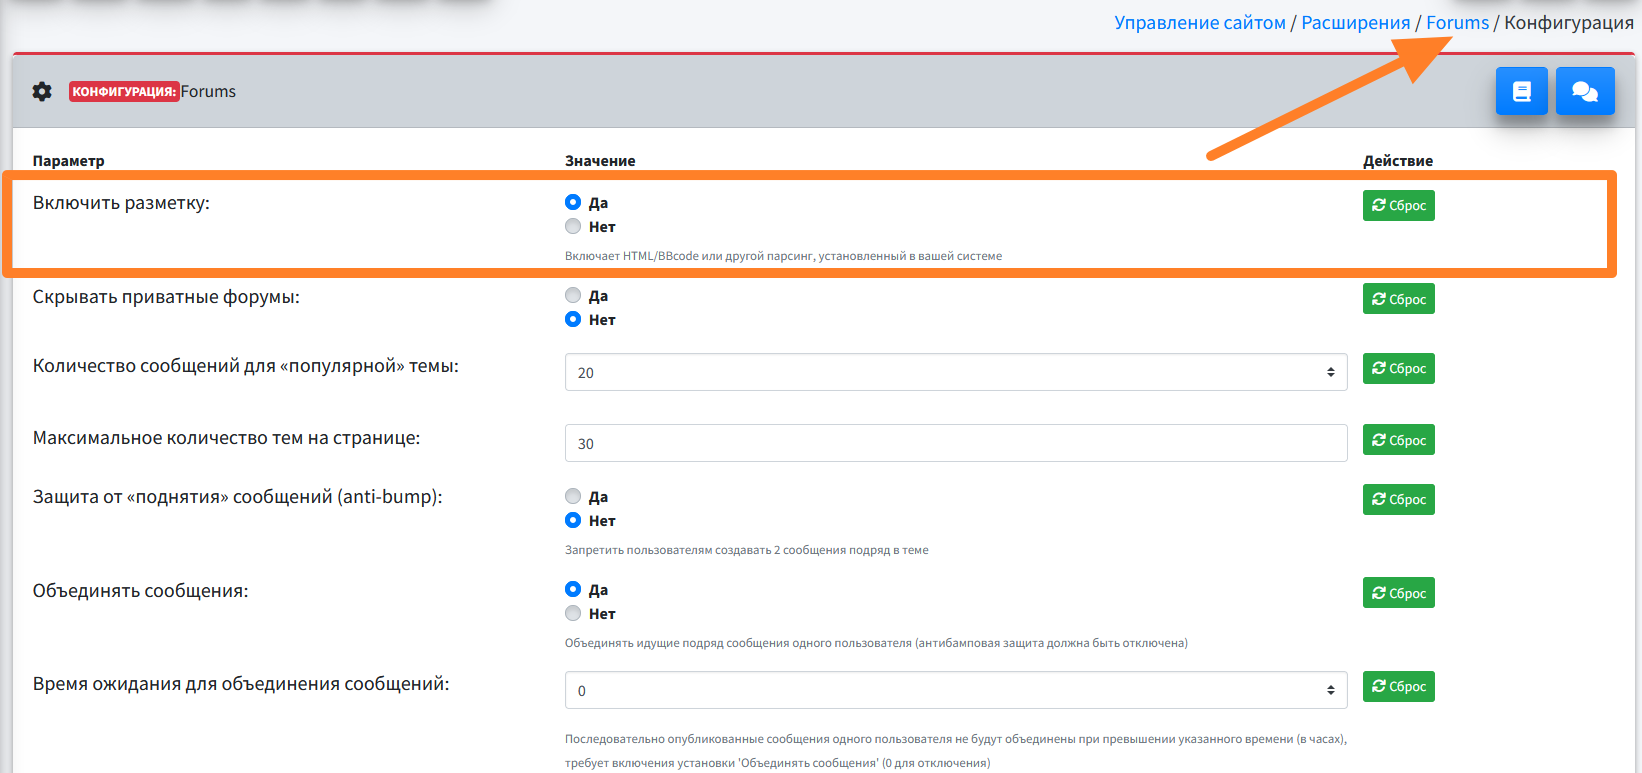Open the popular topic message count dropdown
This screenshot has height=773, width=1642.
point(955,372)
